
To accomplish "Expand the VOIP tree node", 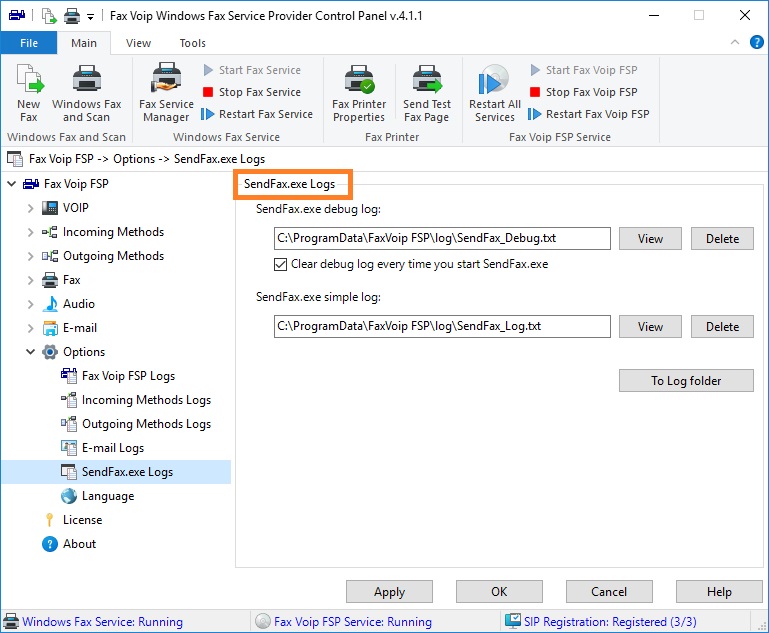I will [x=30, y=208].
